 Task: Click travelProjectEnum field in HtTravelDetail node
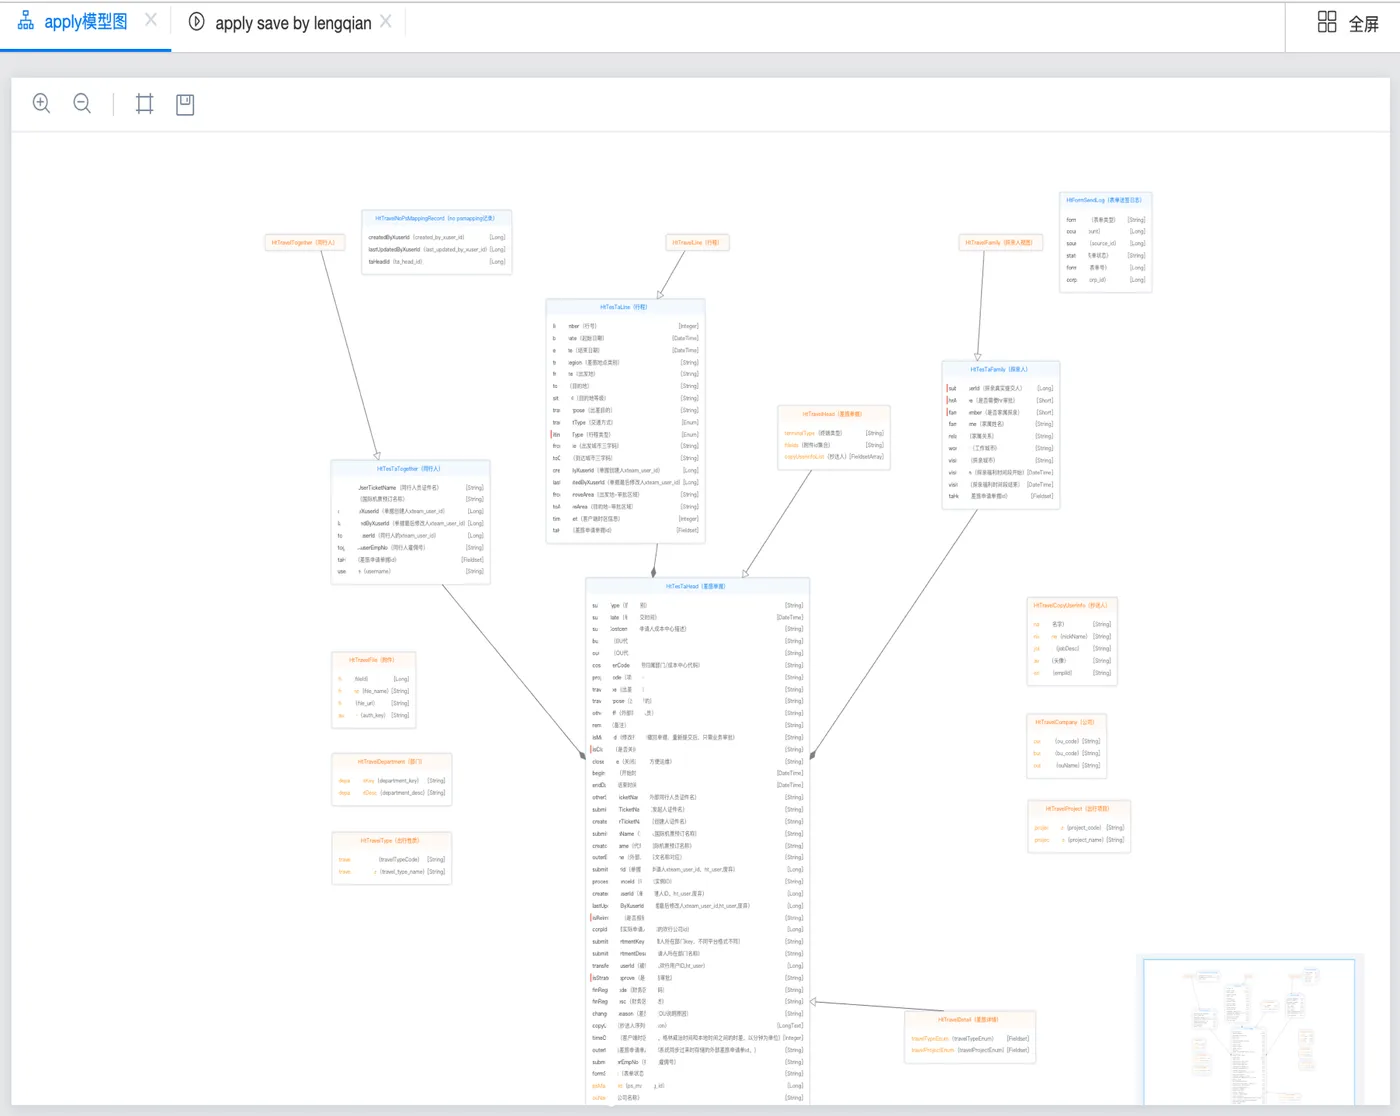970,1050
